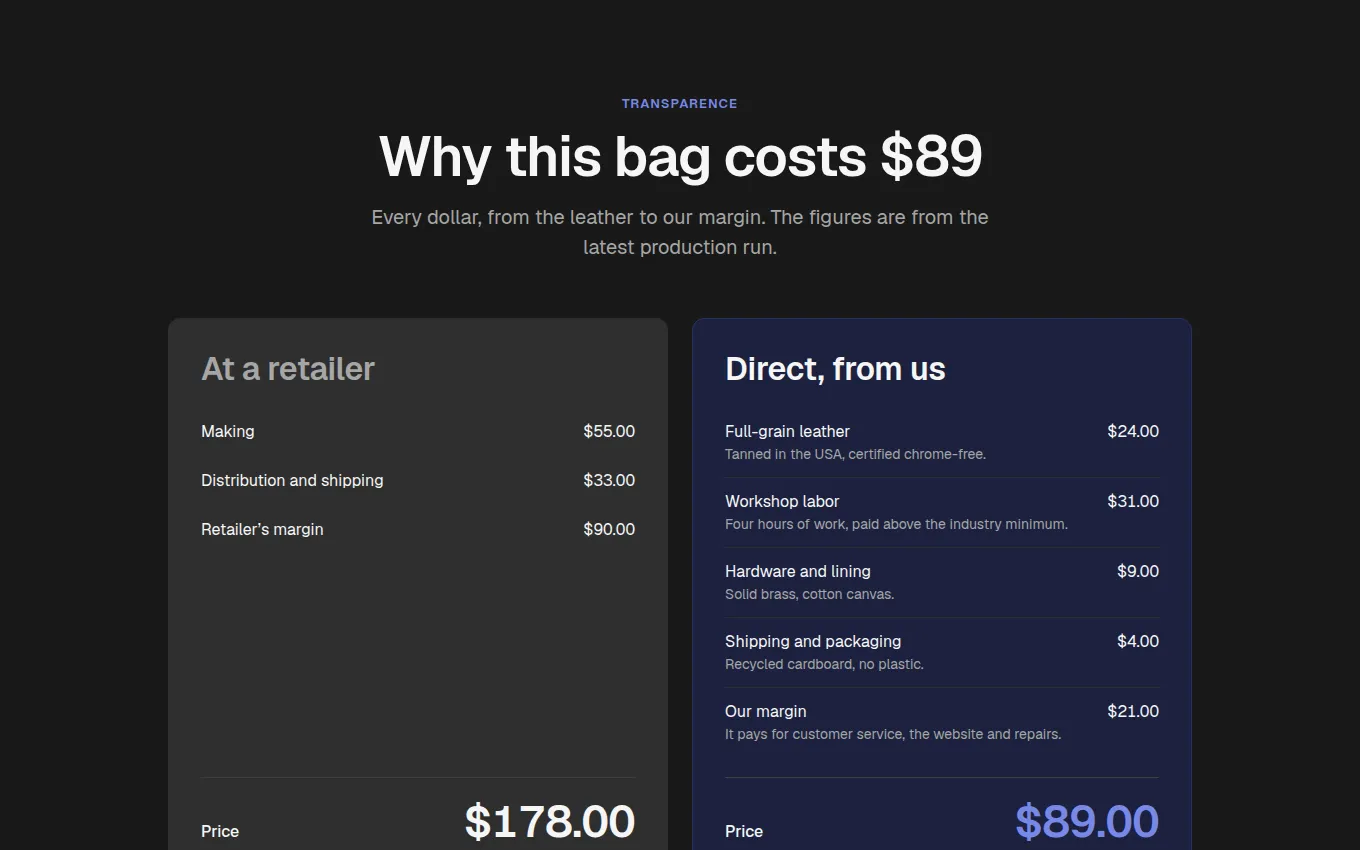Click 'Tanned in the USA' description text
Screen dimensions: 1360x850
[856, 455]
